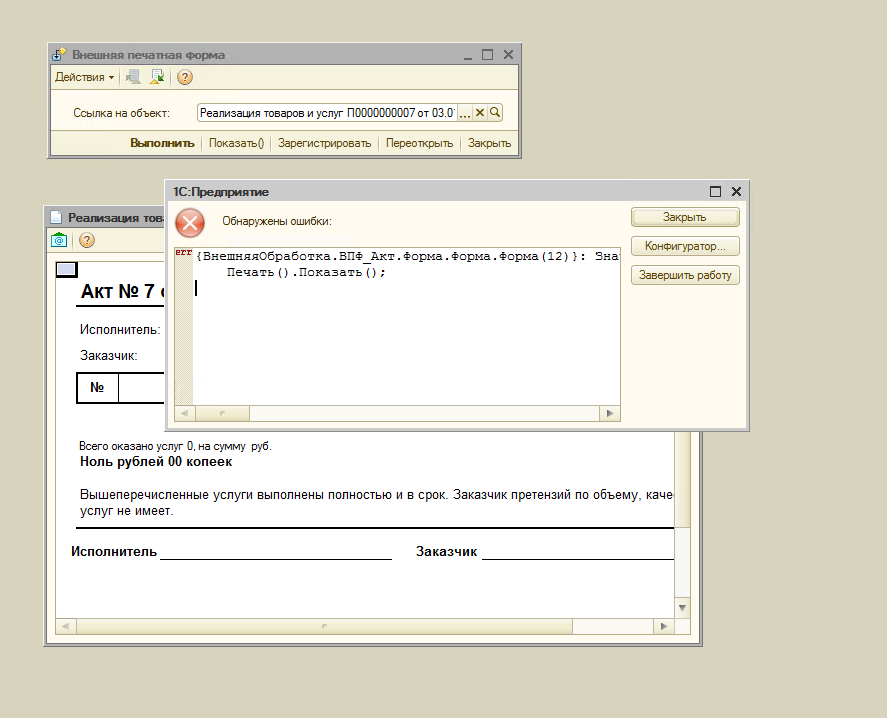This screenshot has width=887, height=718.
Task: Click the "Всего оказано услуг 0" line
Action: pyautogui.click(x=175, y=446)
